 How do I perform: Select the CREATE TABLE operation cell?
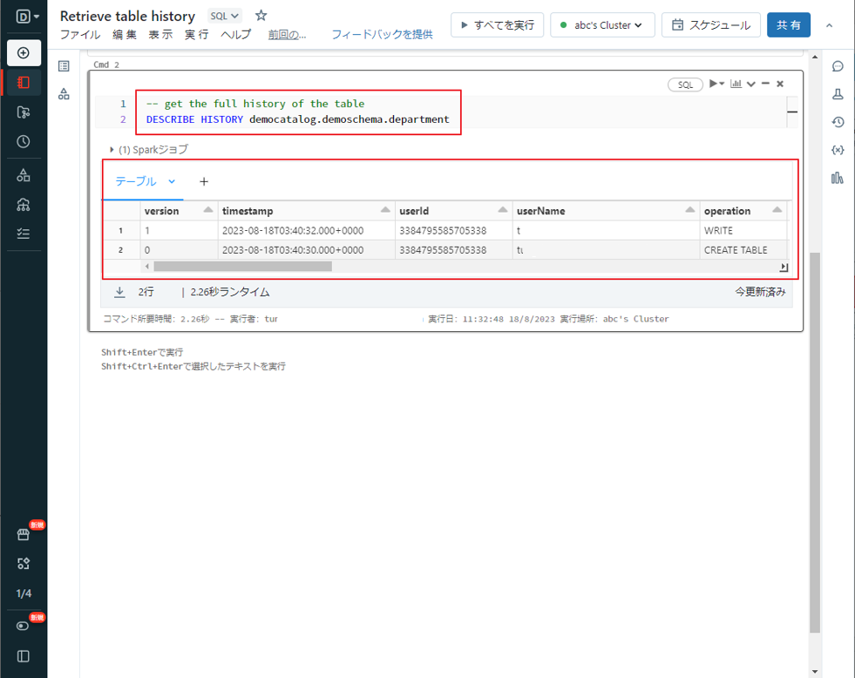744,250
